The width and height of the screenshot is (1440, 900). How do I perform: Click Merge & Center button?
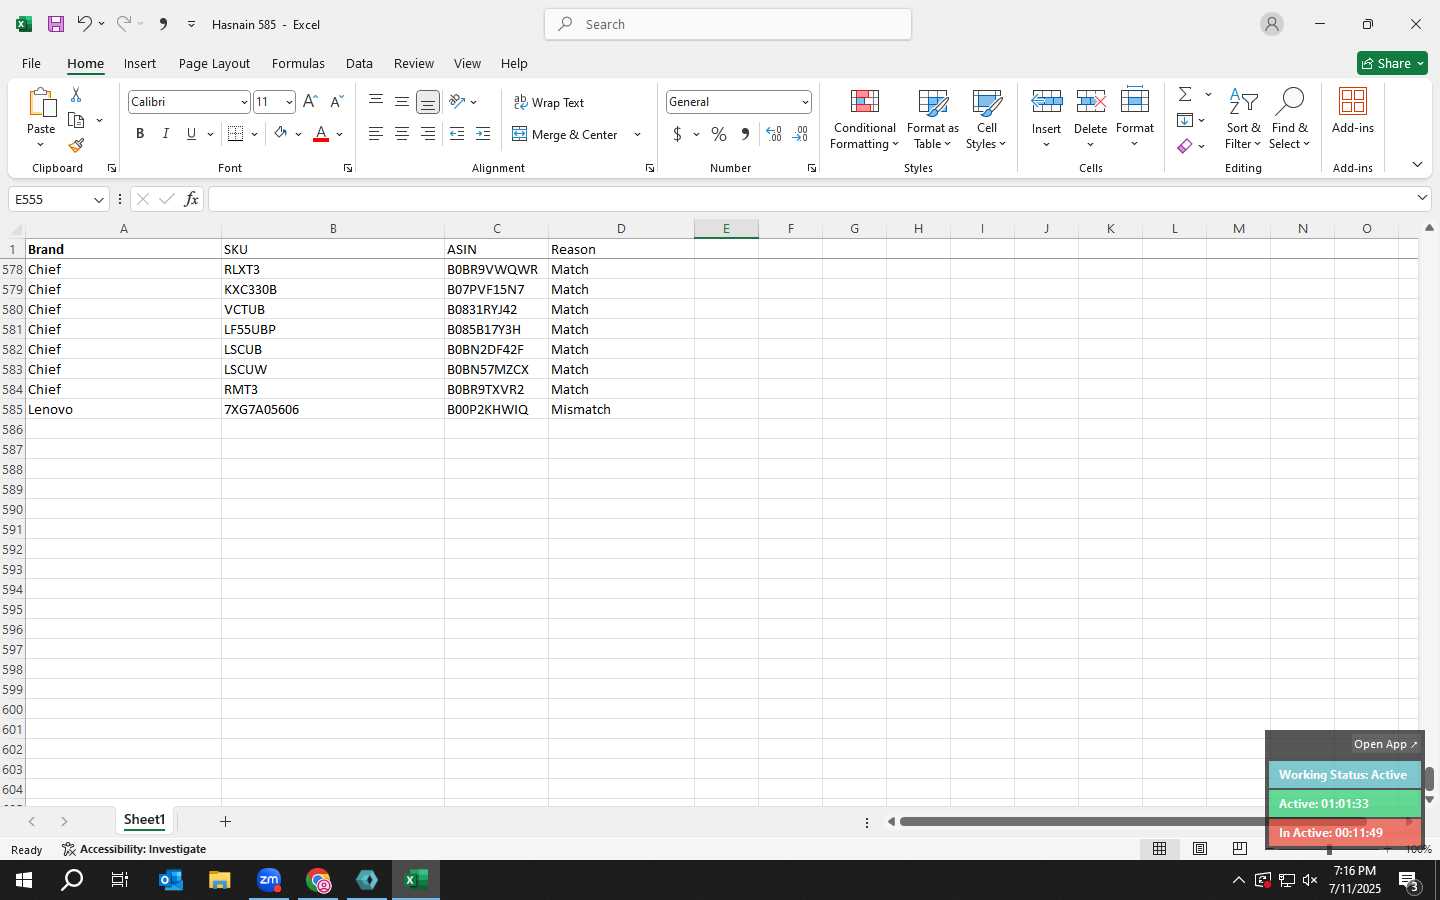tap(566, 134)
